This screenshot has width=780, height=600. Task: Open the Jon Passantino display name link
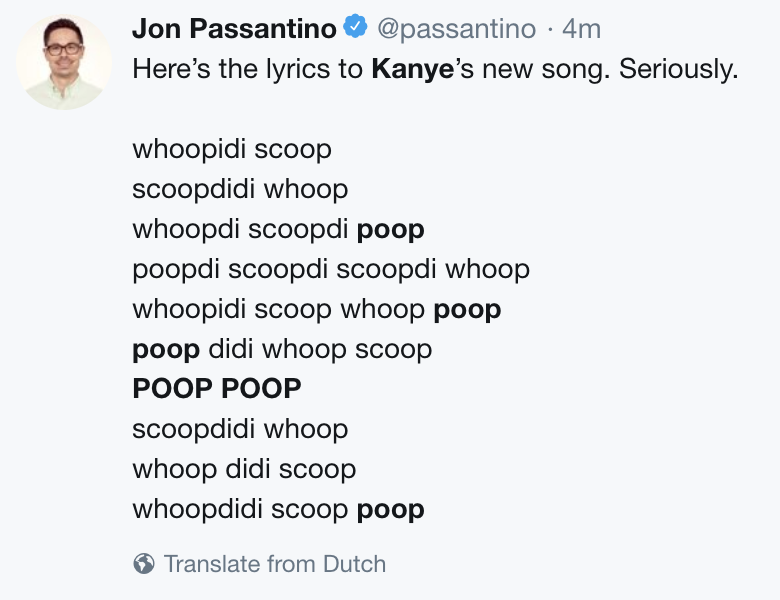click(x=234, y=28)
